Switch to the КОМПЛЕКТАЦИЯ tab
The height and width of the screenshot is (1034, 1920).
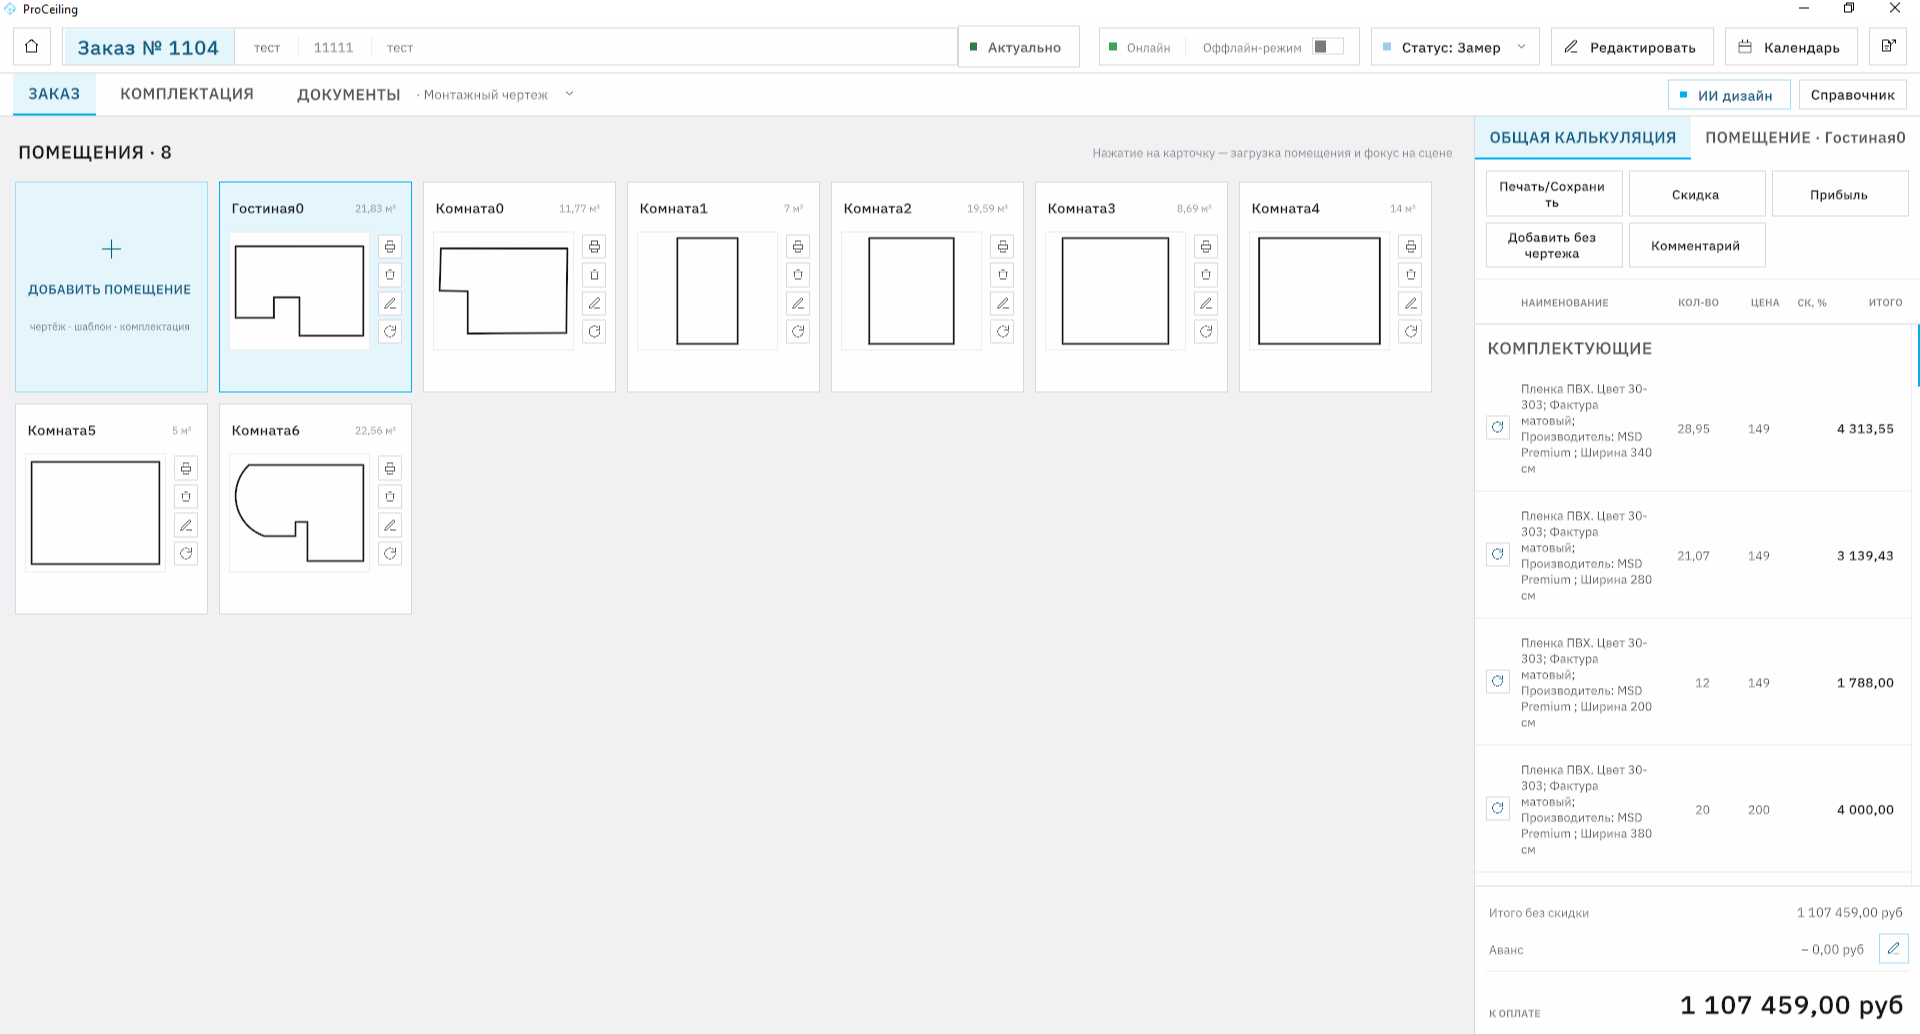click(187, 94)
